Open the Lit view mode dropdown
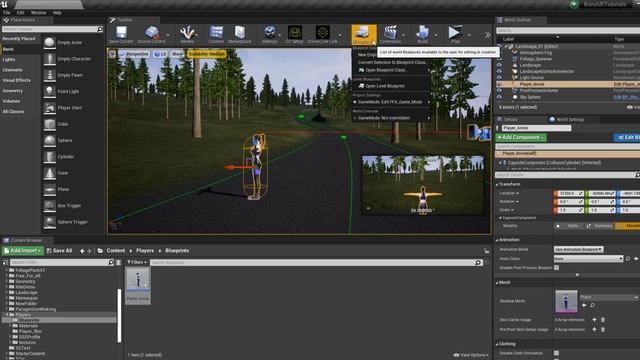The height and width of the screenshot is (360, 640). point(160,54)
